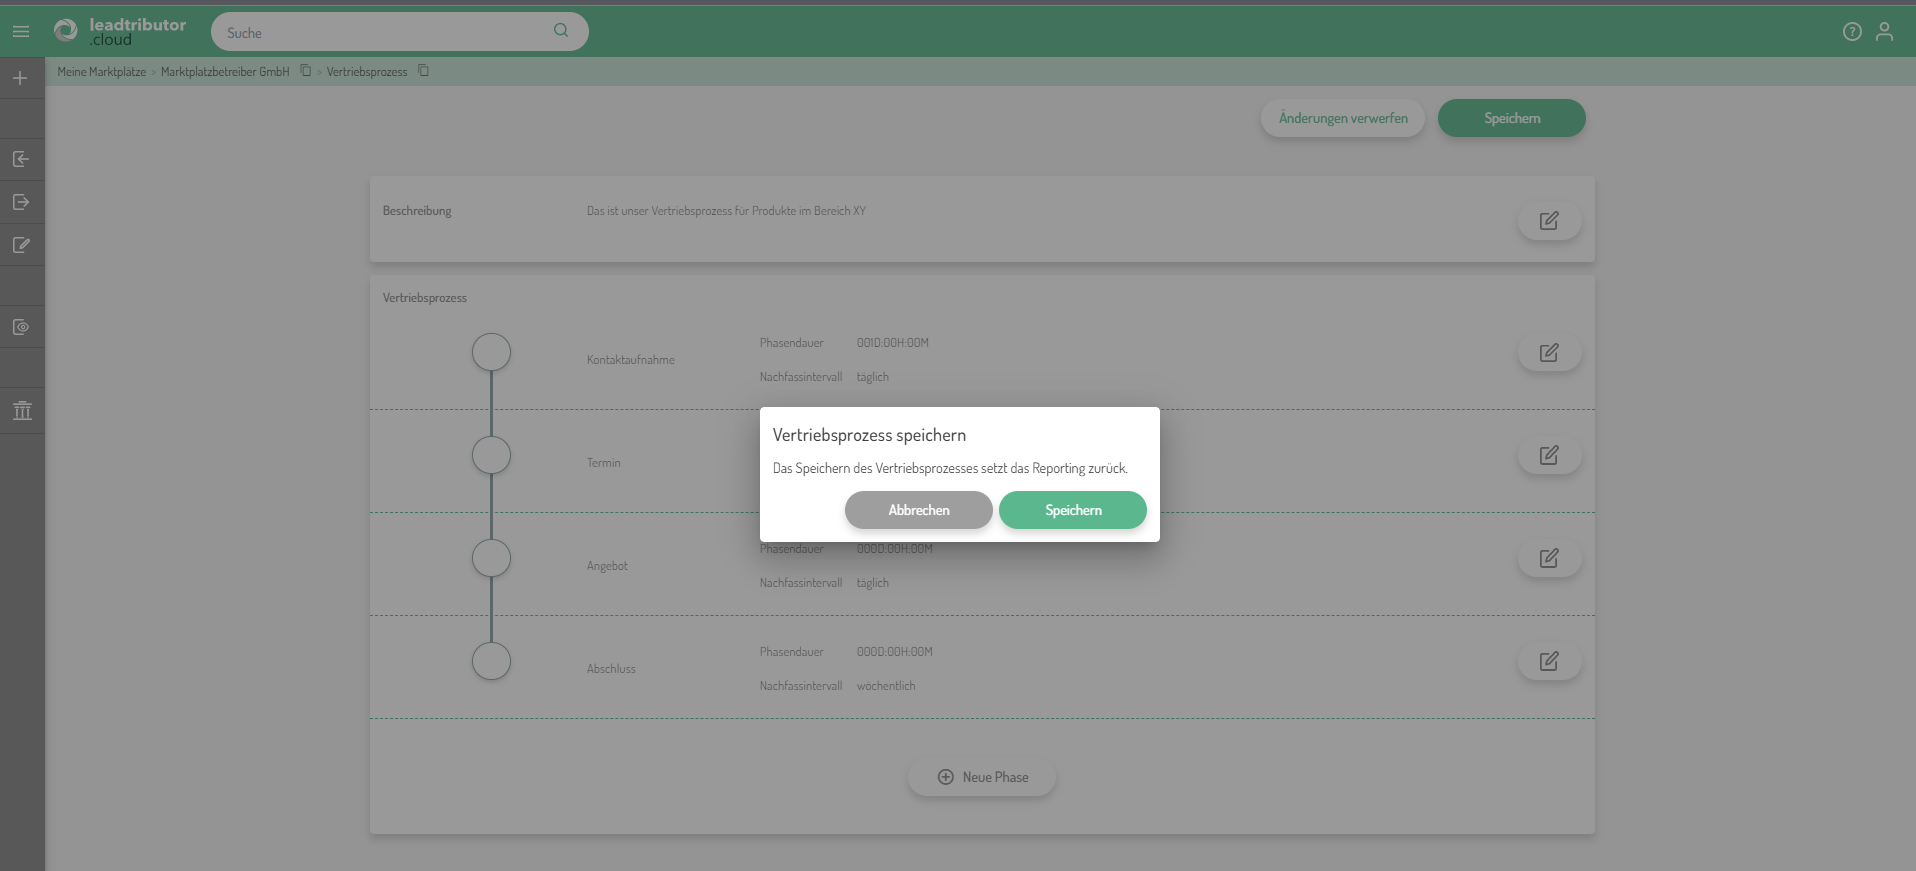The width and height of the screenshot is (1916, 871).
Task: Copy icon next to Marktplatzbetreiber GmbH breadcrumb
Action: point(306,71)
